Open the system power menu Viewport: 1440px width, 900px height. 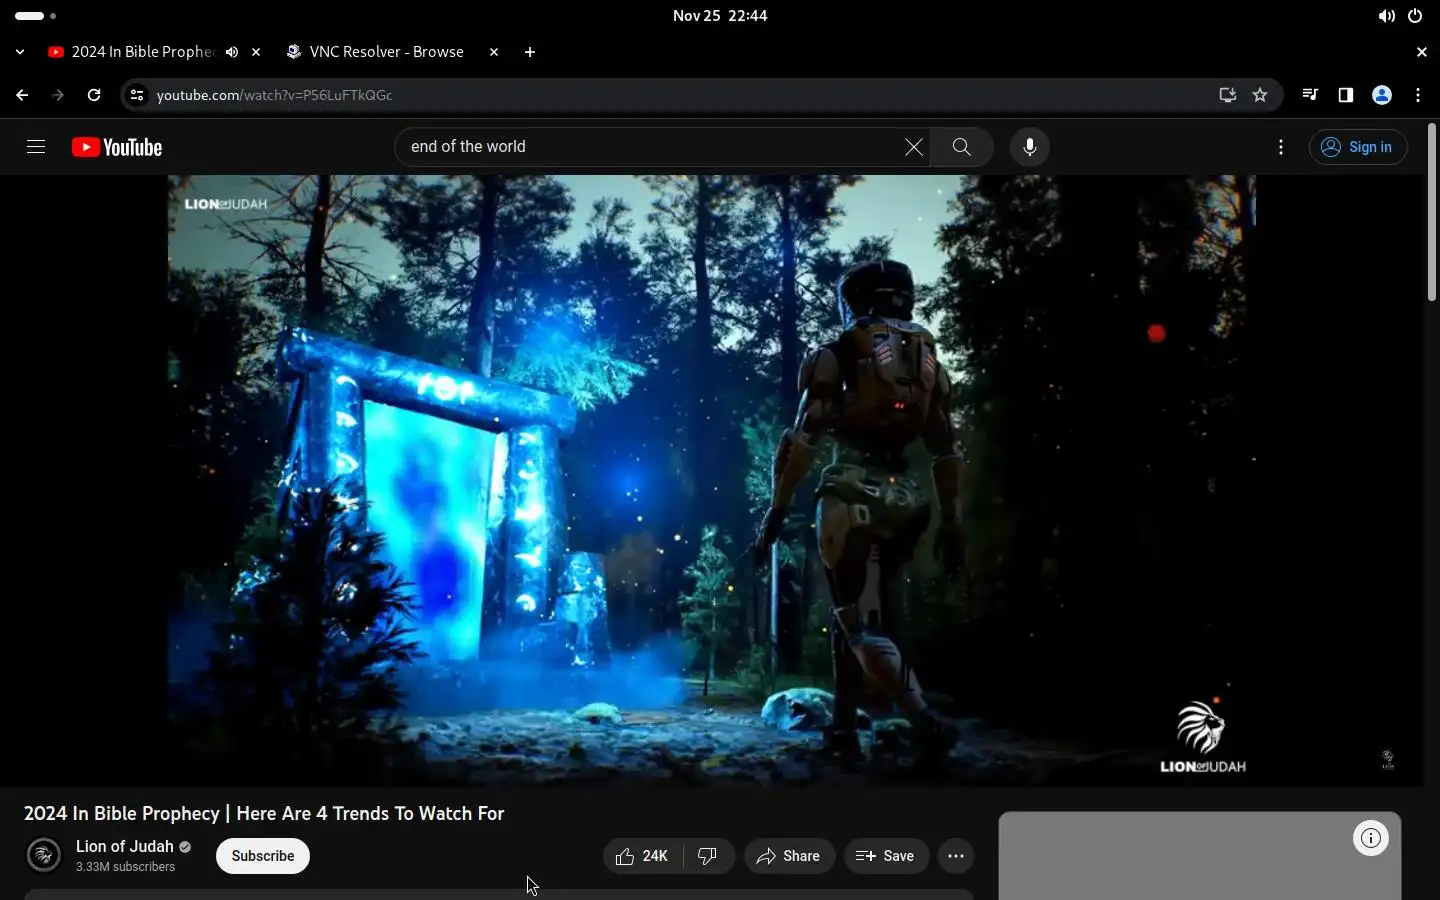[x=1415, y=16]
